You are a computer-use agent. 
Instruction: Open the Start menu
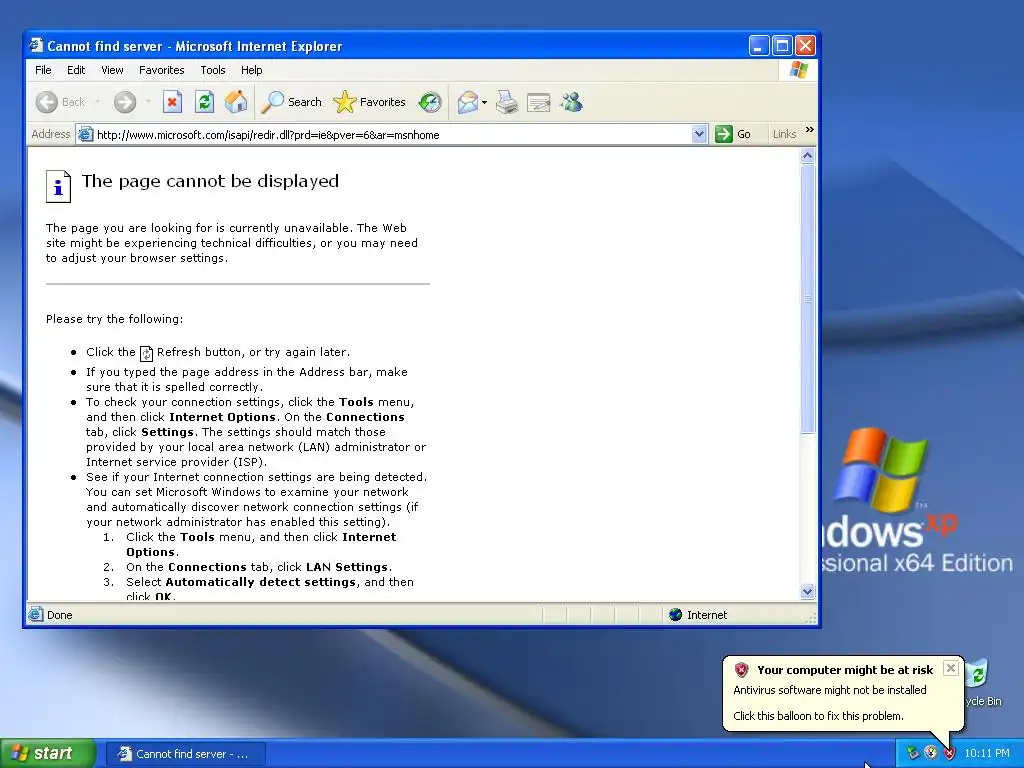48,753
